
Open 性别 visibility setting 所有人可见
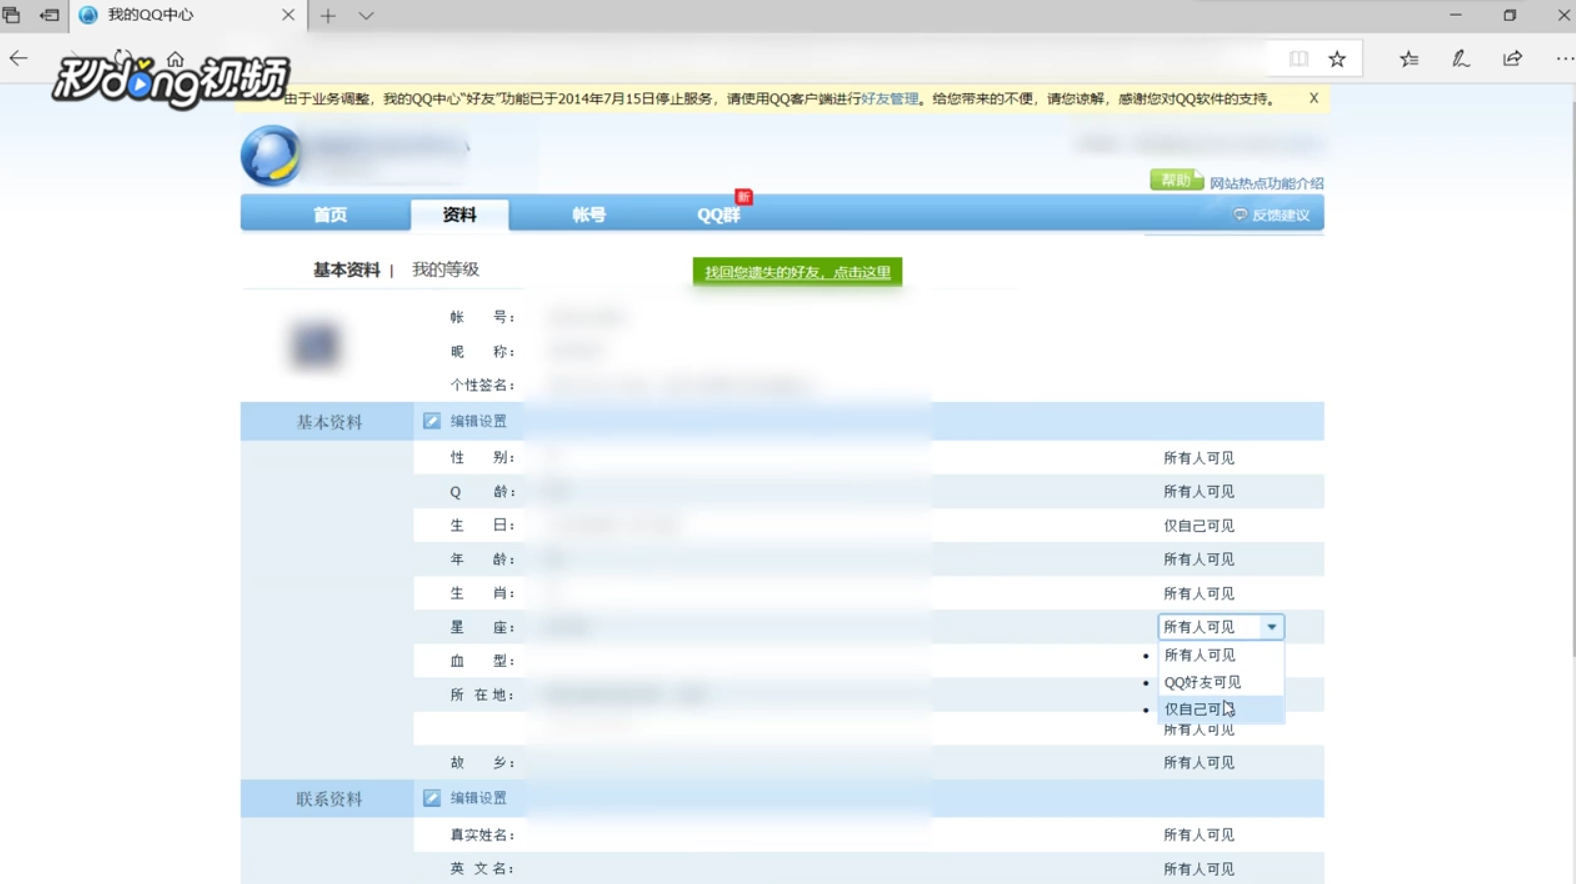click(1198, 458)
